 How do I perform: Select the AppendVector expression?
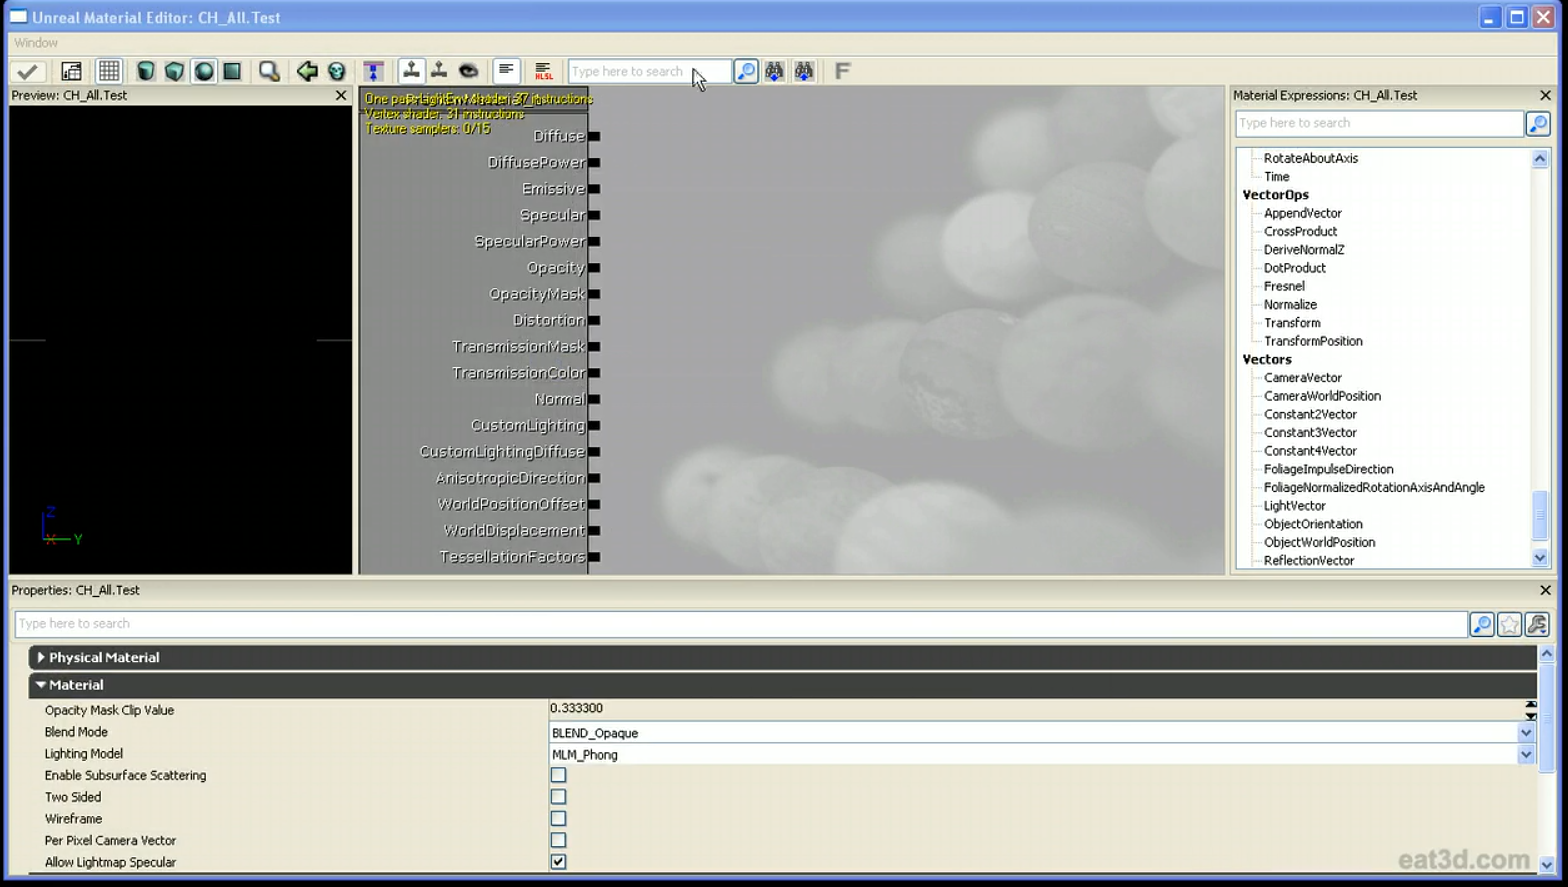[x=1303, y=213]
